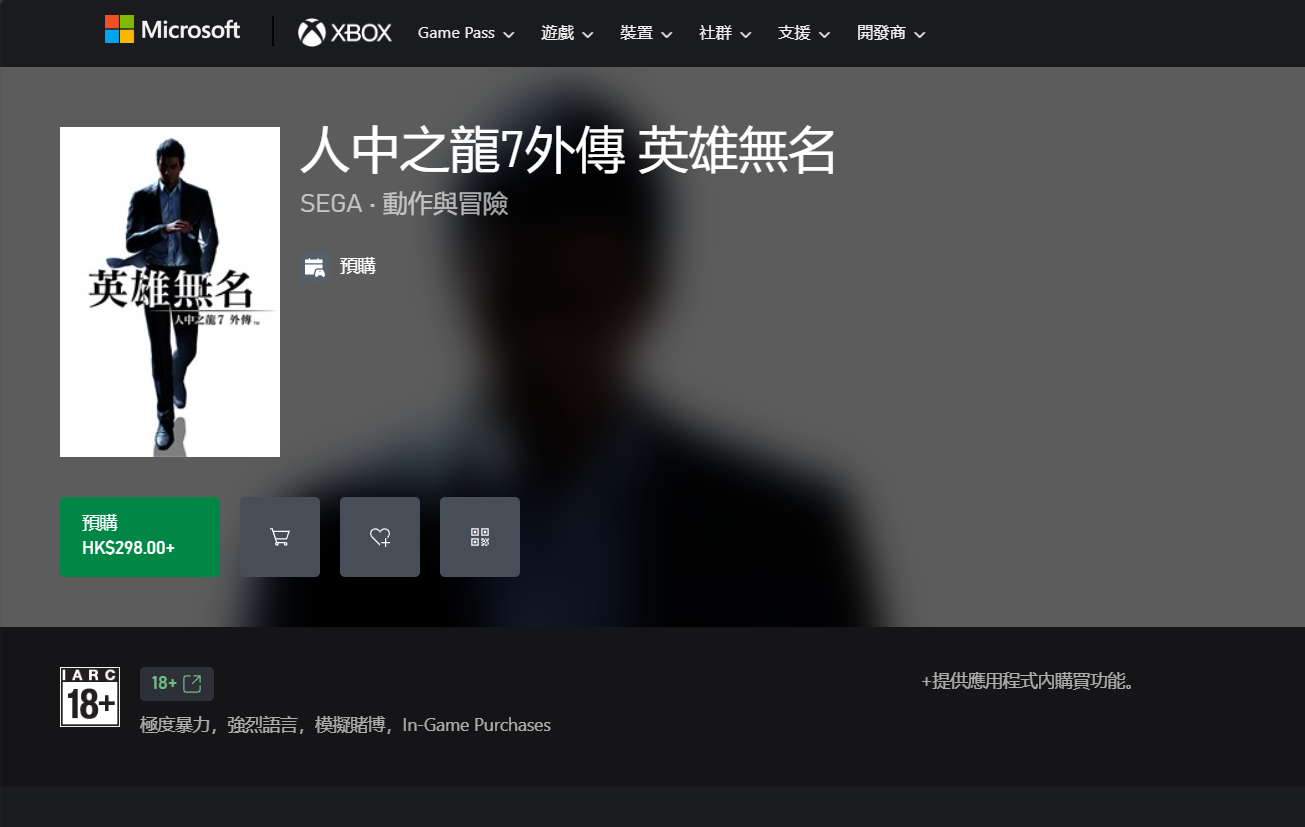Image resolution: width=1305 pixels, height=827 pixels.
Task: Expand the 支援 menu
Action: 804,33
